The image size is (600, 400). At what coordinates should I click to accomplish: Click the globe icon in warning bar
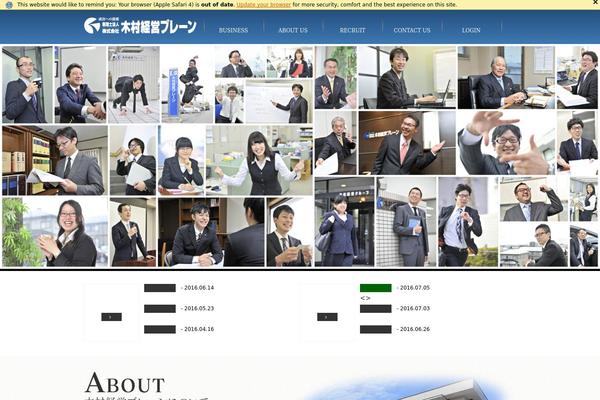pos(9,5)
